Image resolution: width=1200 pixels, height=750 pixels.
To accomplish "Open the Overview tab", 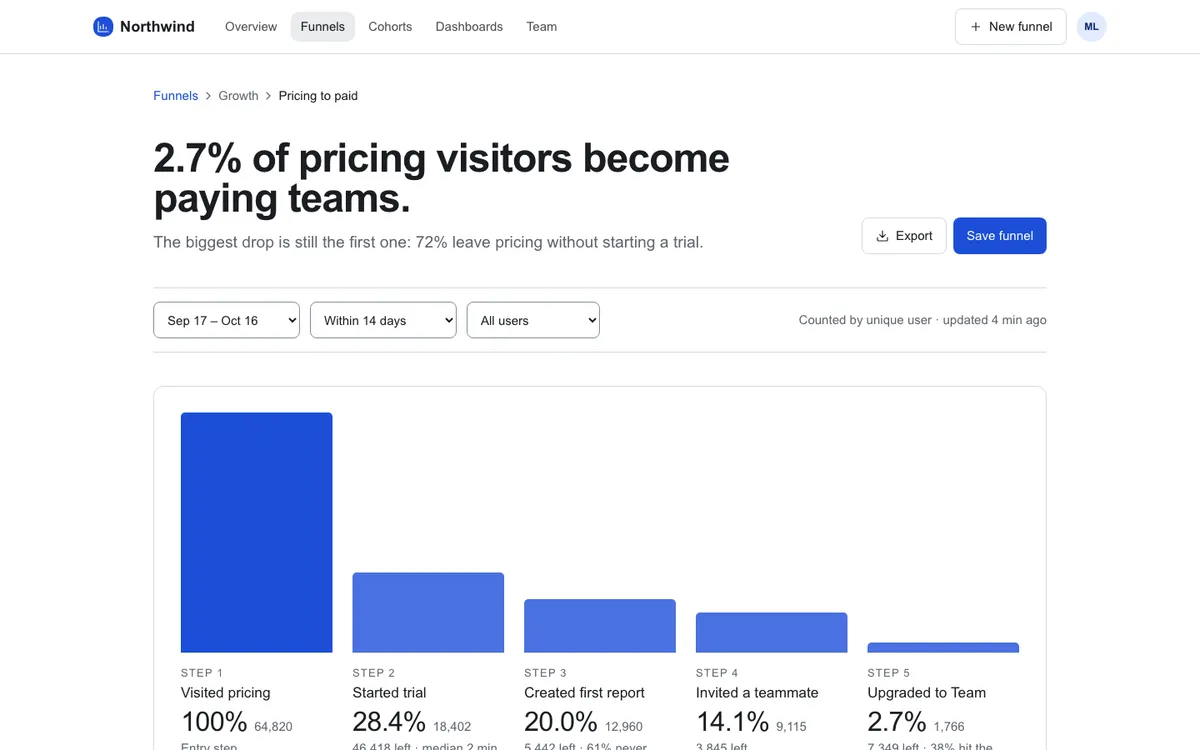I will (251, 27).
